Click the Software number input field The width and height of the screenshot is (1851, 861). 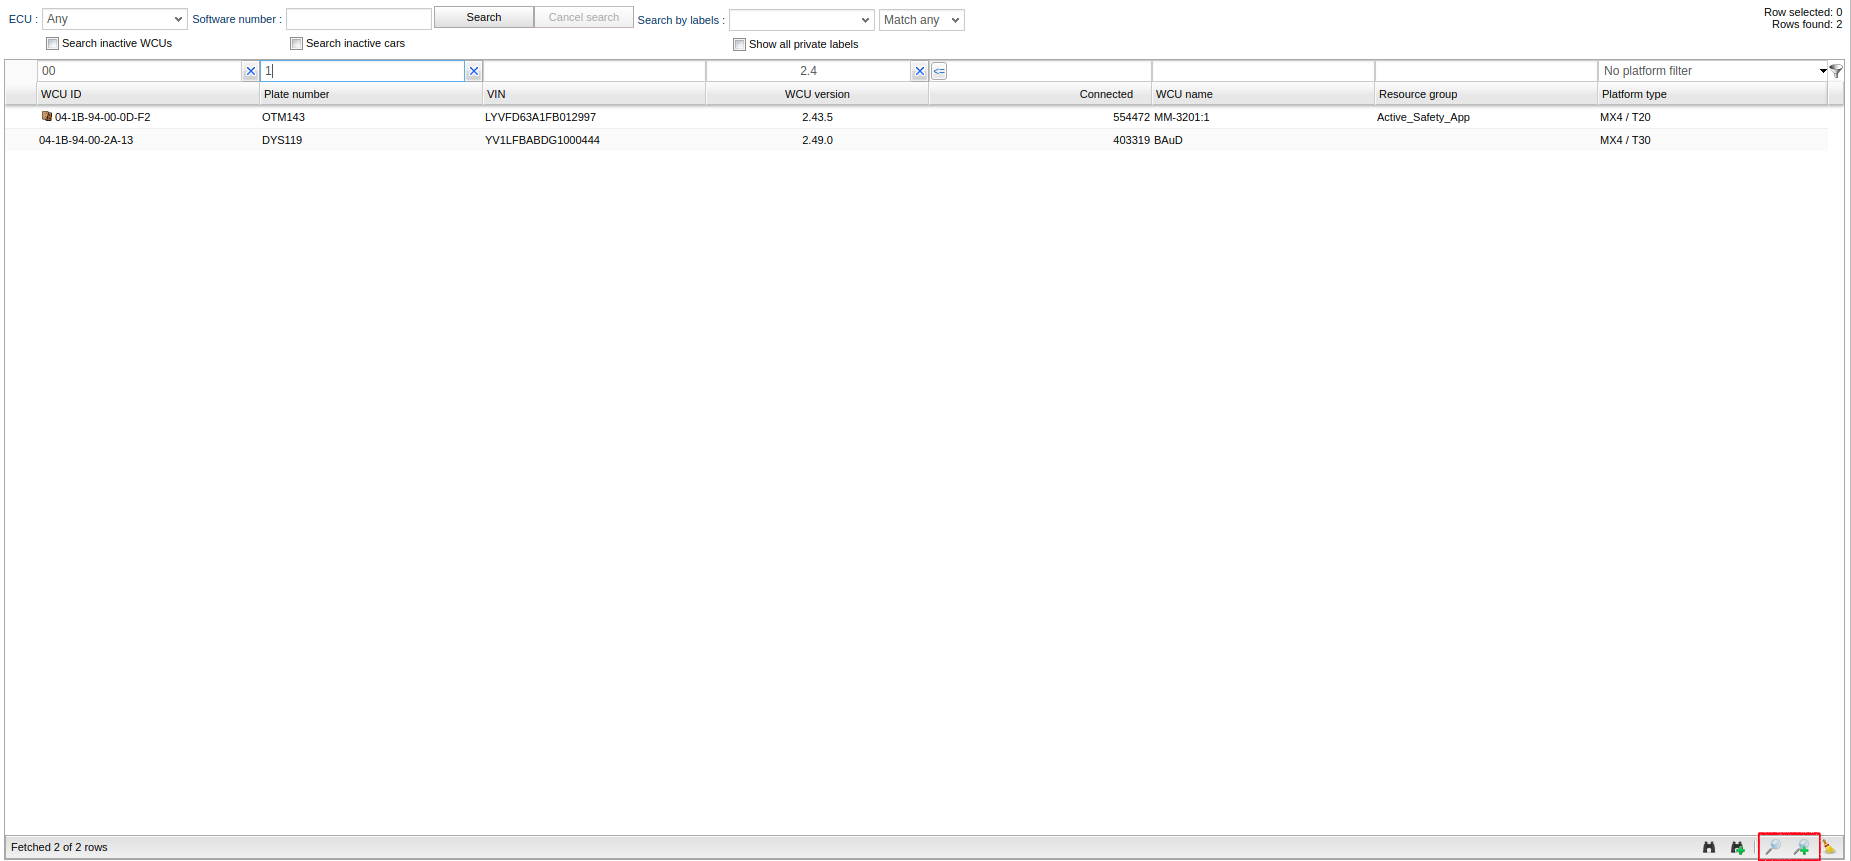tap(358, 19)
